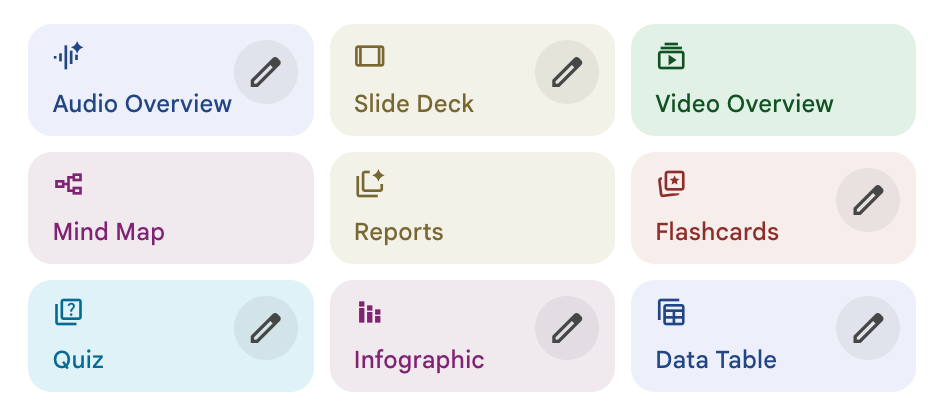Click the Reports sparkle document icon
Viewport: 936px width, 414px height.
pyautogui.click(x=369, y=184)
